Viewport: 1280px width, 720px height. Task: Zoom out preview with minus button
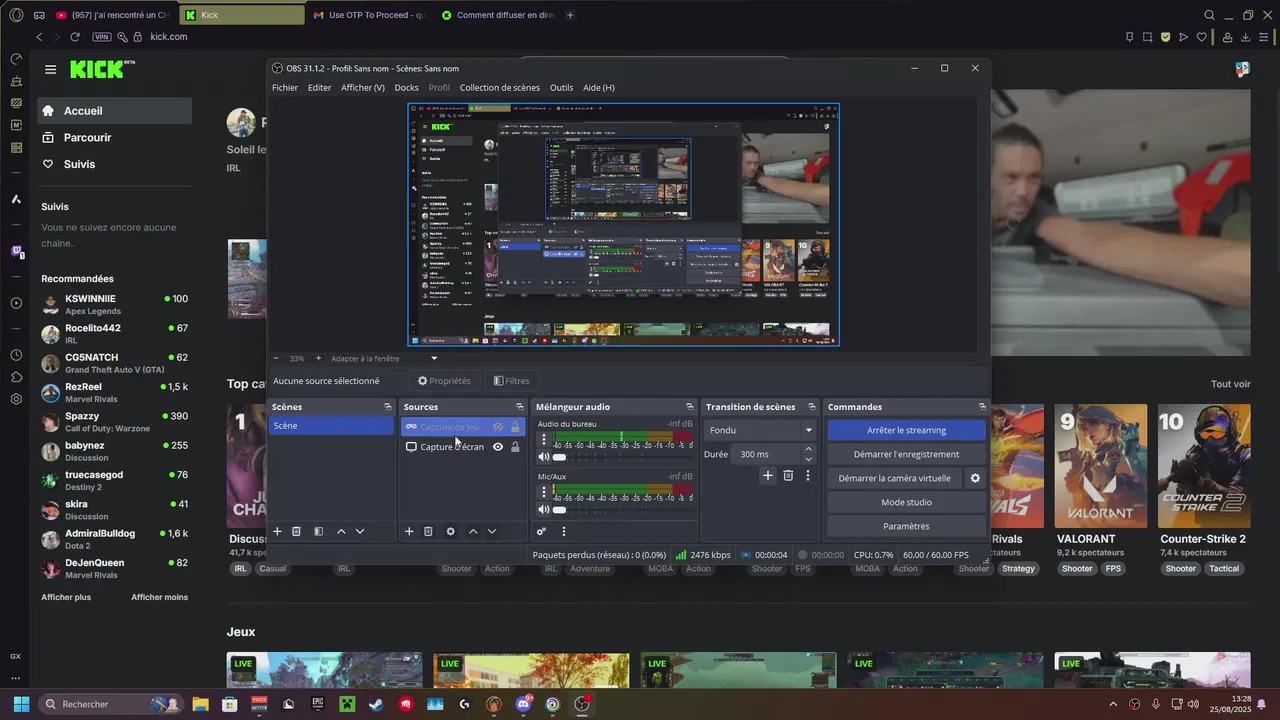click(x=276, y=358)
